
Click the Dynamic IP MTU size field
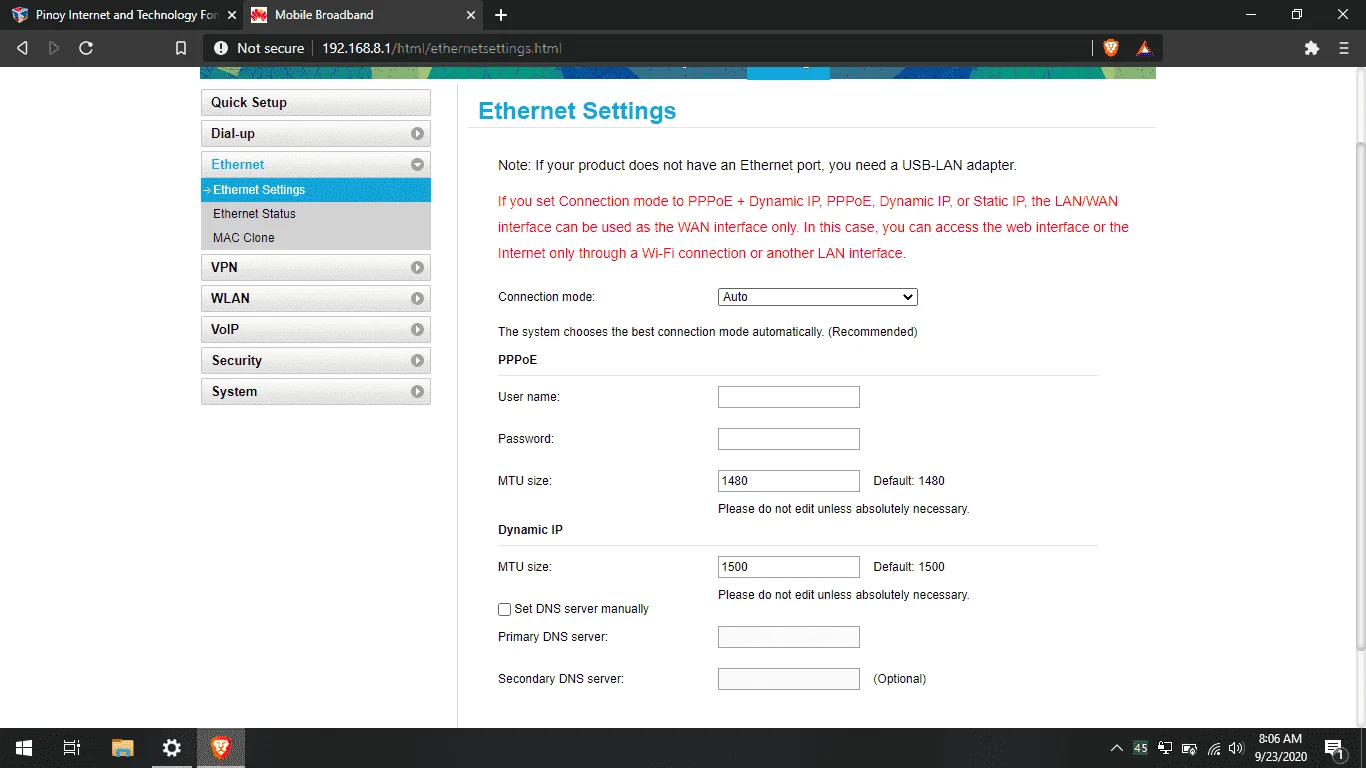(789, 567)
